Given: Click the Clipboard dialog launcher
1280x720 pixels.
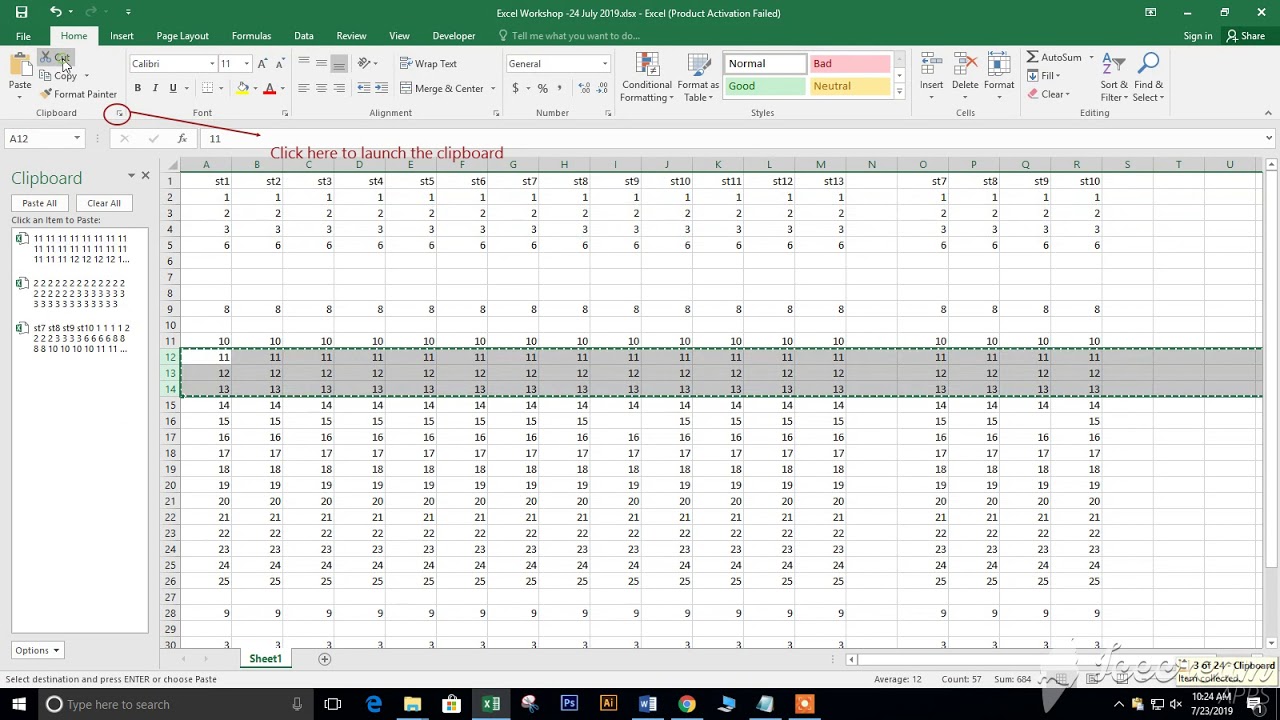Looking at the screenshot, I should (x=119, y=114).
